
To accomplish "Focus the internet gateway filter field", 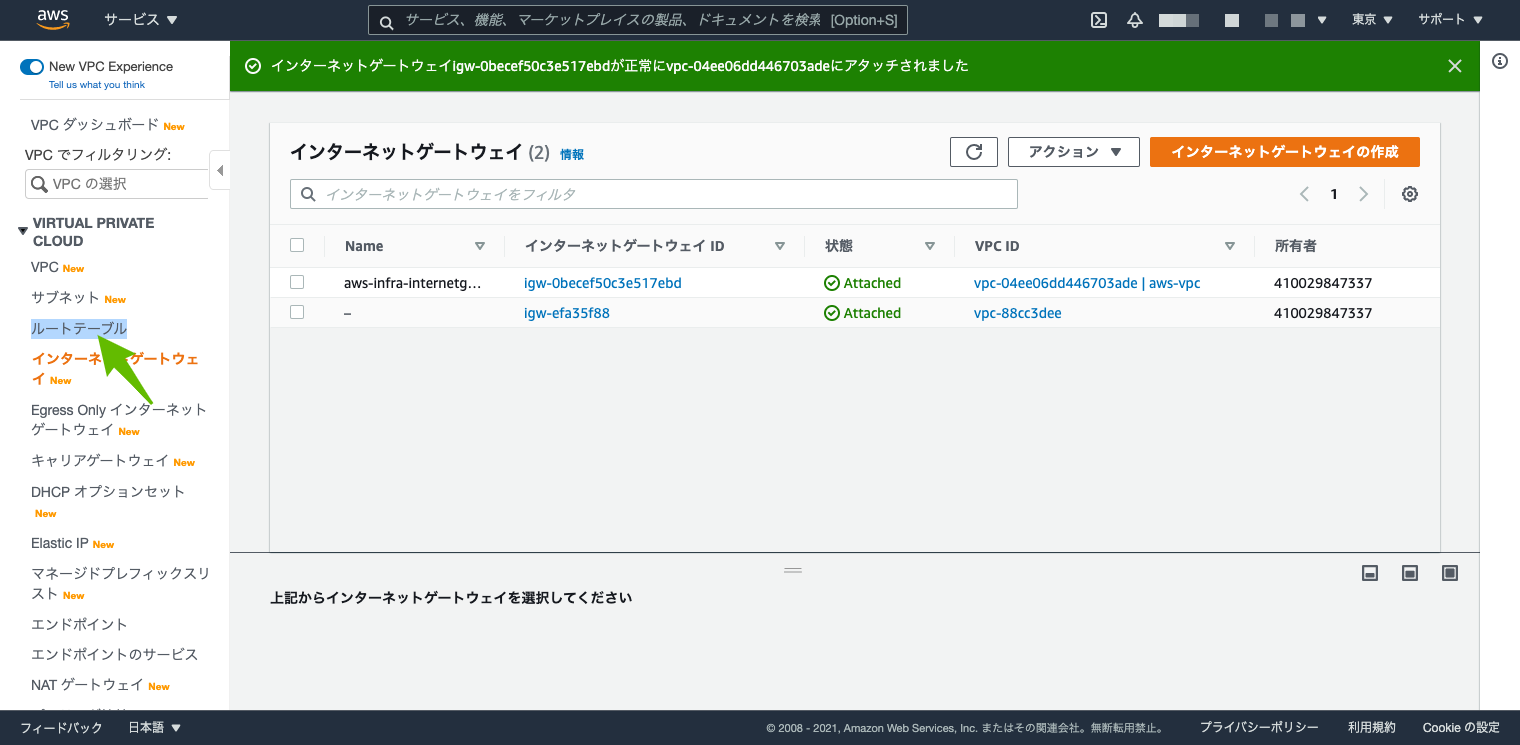I will pos(654,194).
